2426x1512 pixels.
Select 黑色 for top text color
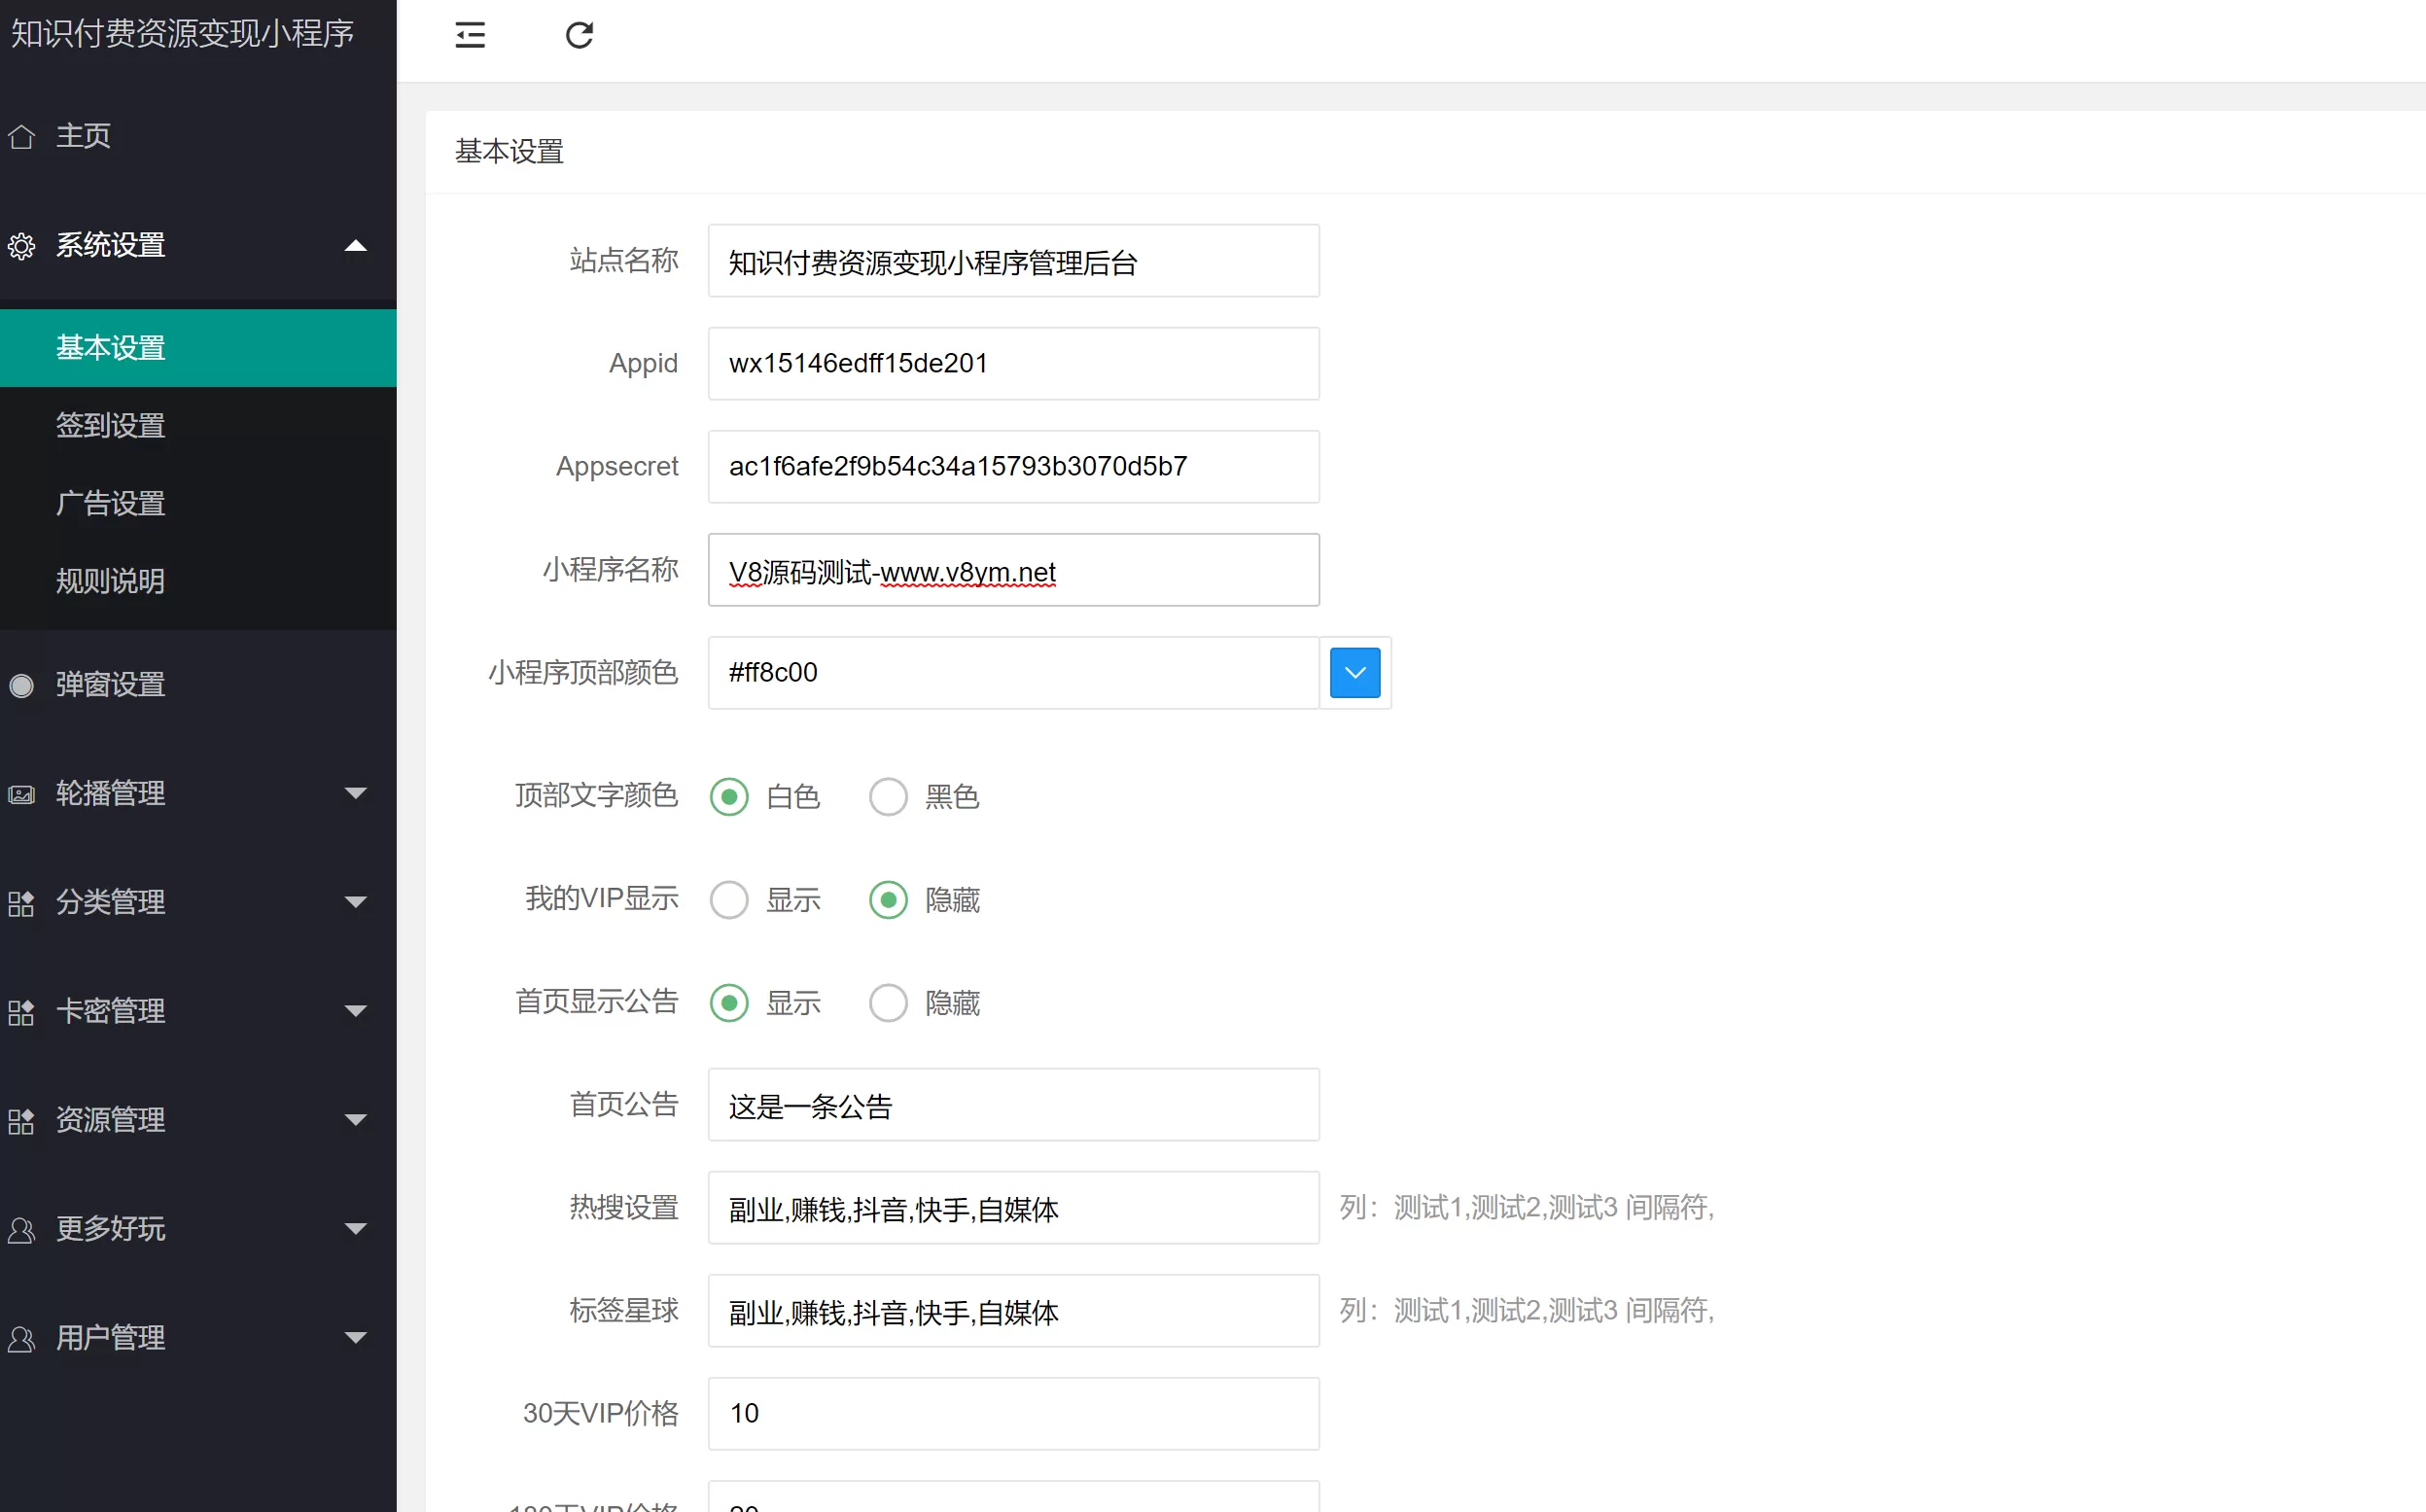pyautogui.click(x=888, y=797)
